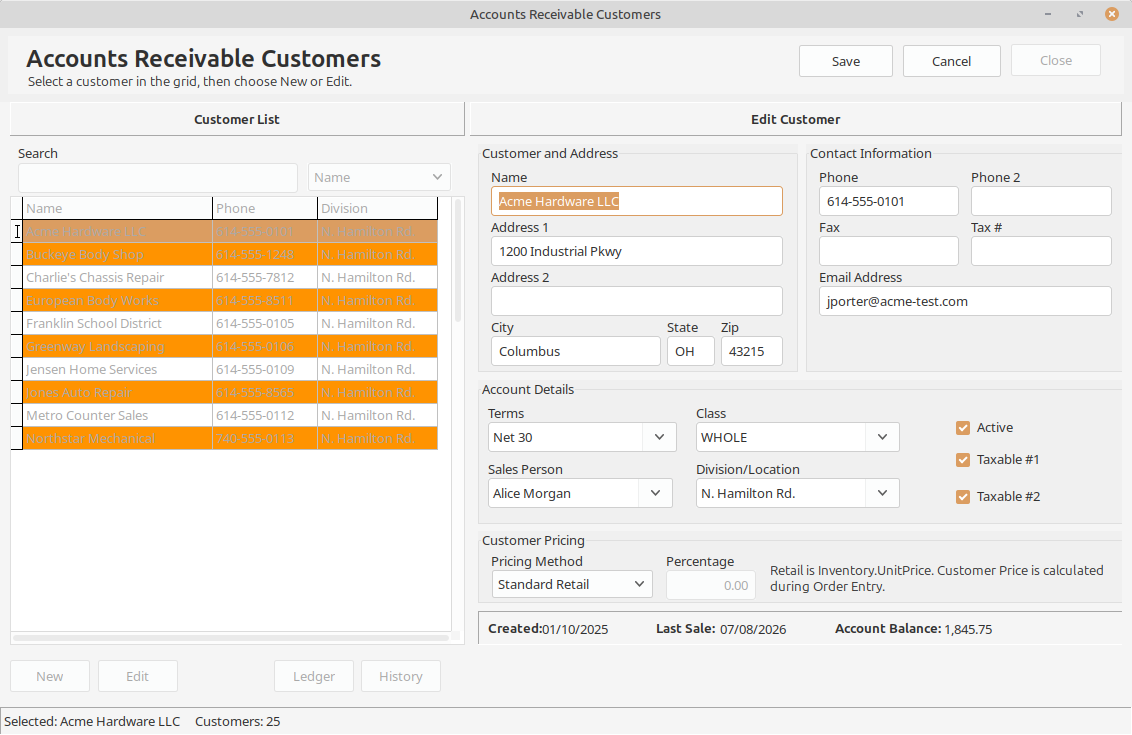Minimize the Accounts Receivable Customers window
The height and width of the screenshot is (735, 1132).
point(1048,14)
